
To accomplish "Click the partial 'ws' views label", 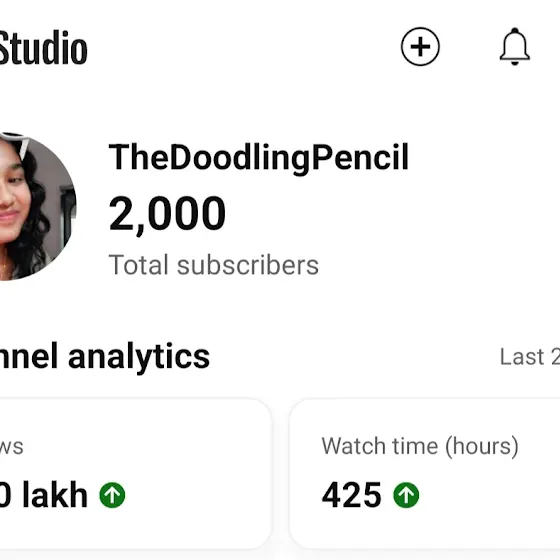I will point(12,447).
